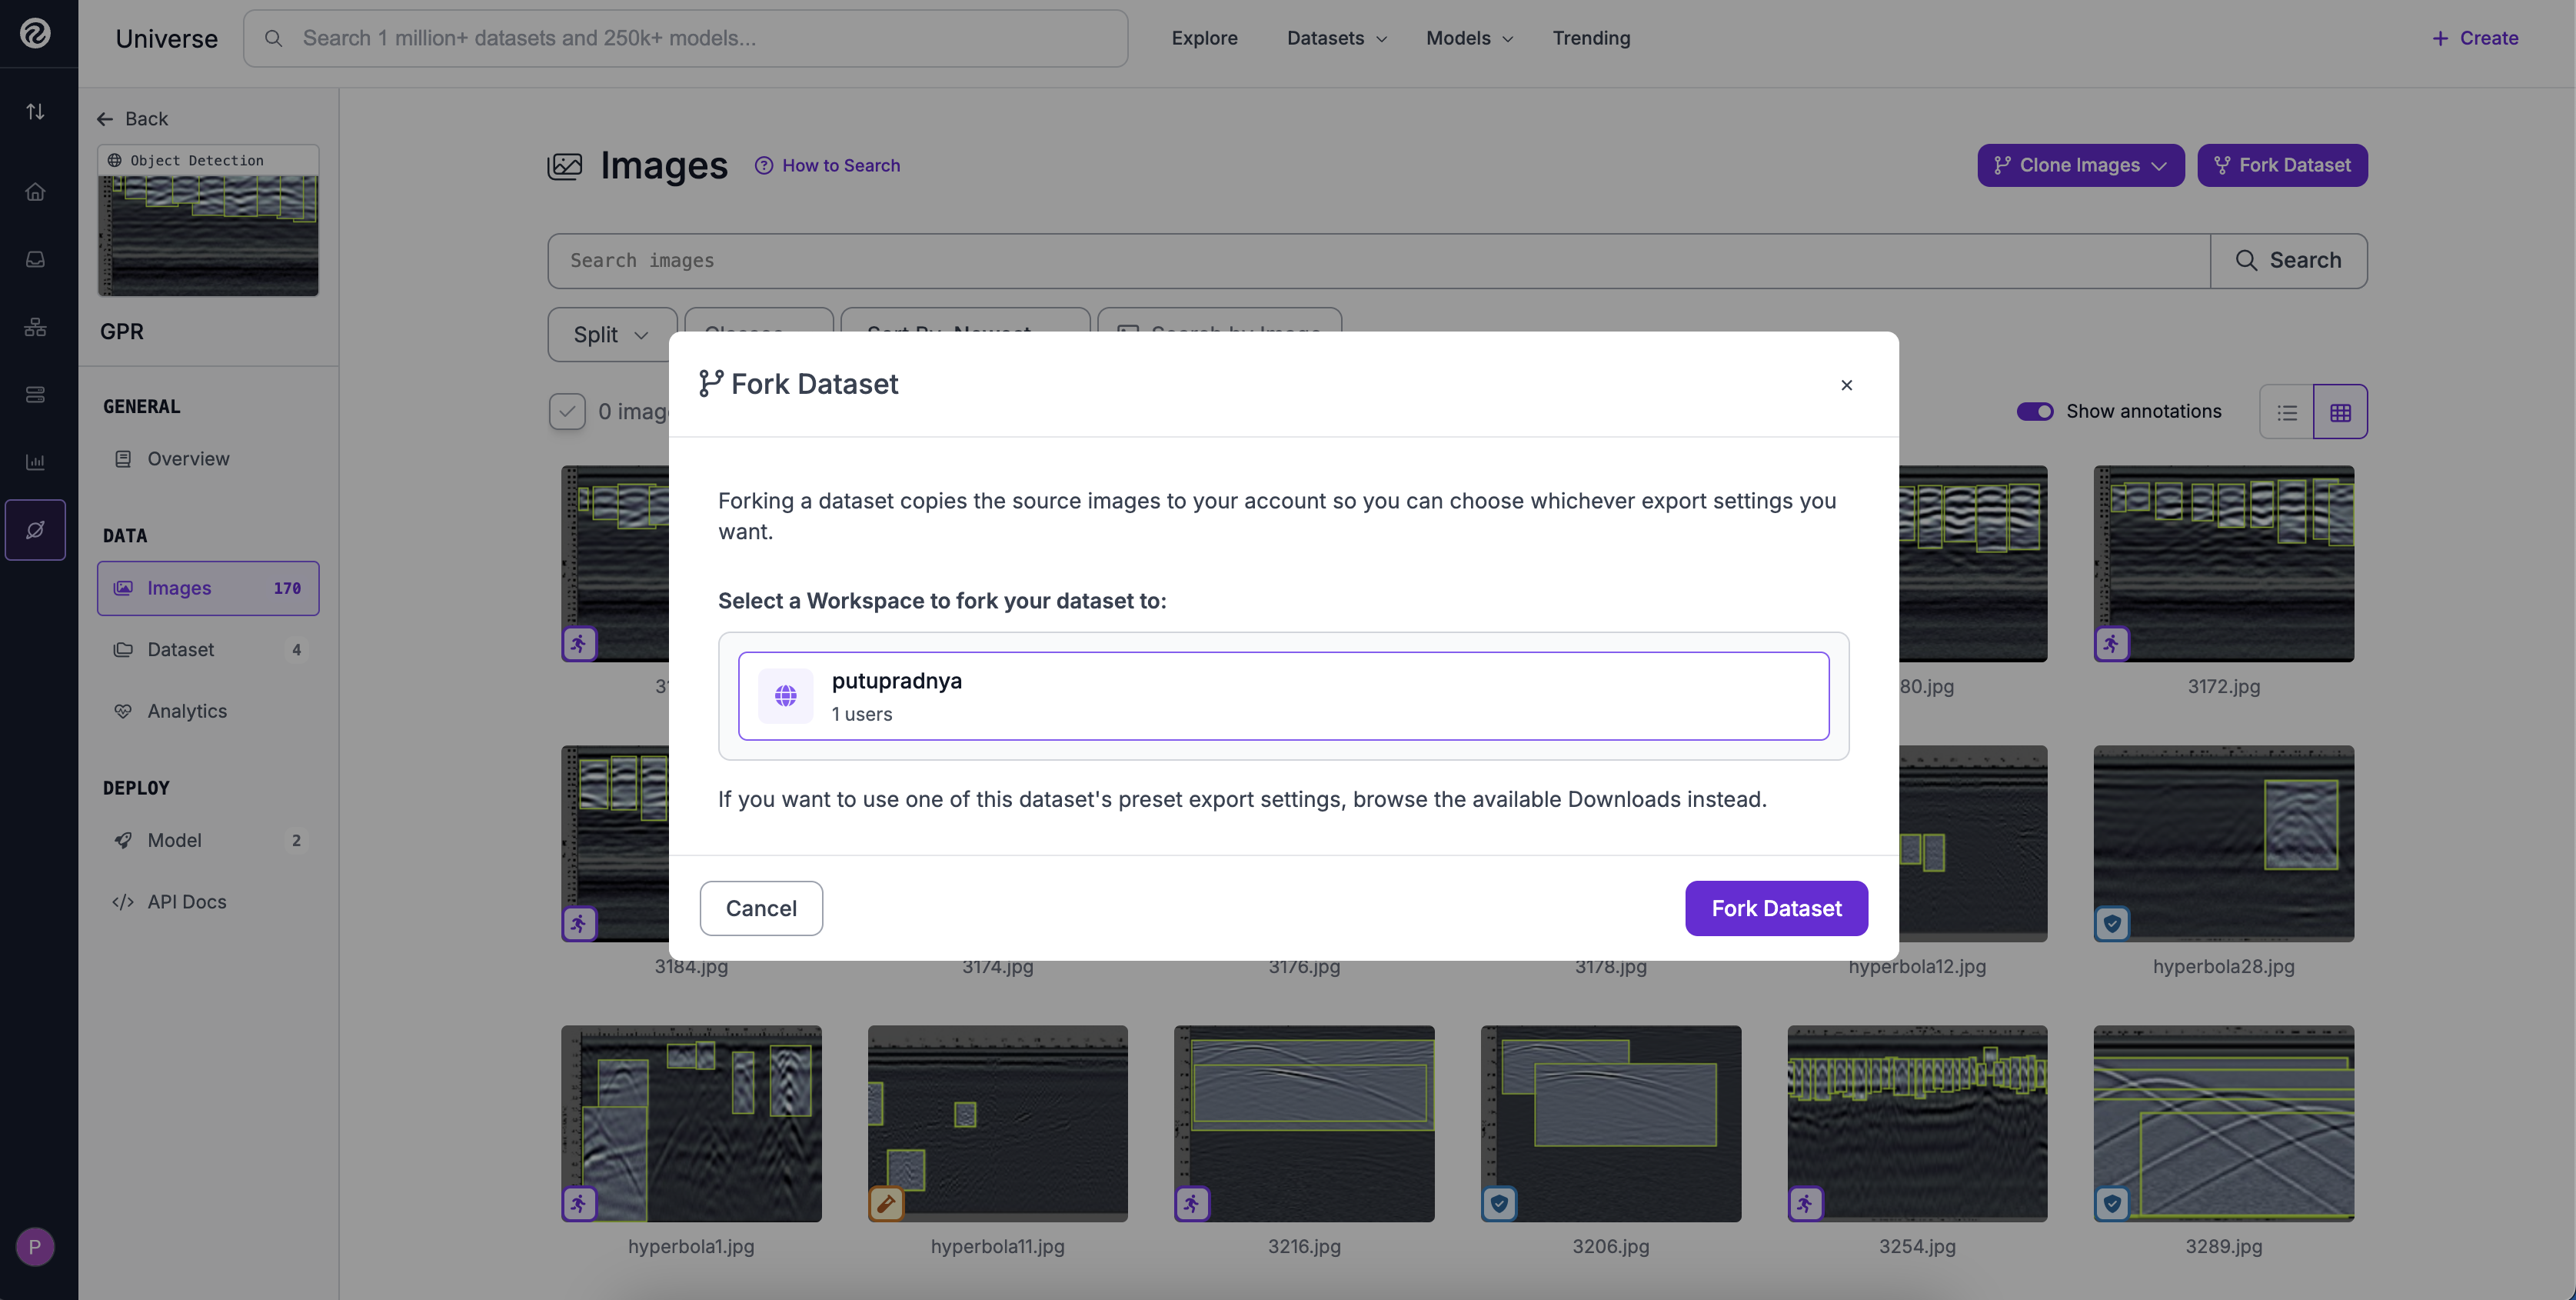Open the 3289.jpg thumbnail
This screenshot has width=2576, height=1300.
pos(2224,1123)
